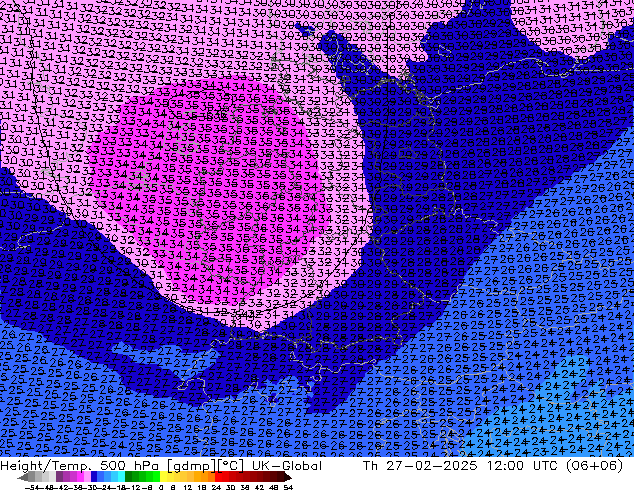The image size is (634, 490).
Task: Click the 'Th 27-02-2025' date text
Action: [420, 466]
